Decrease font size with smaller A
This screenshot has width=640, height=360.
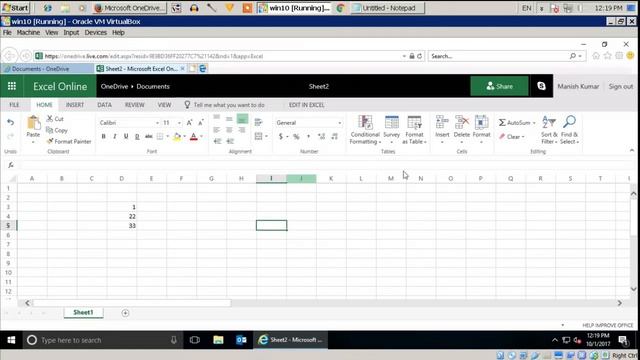[201, 122]
